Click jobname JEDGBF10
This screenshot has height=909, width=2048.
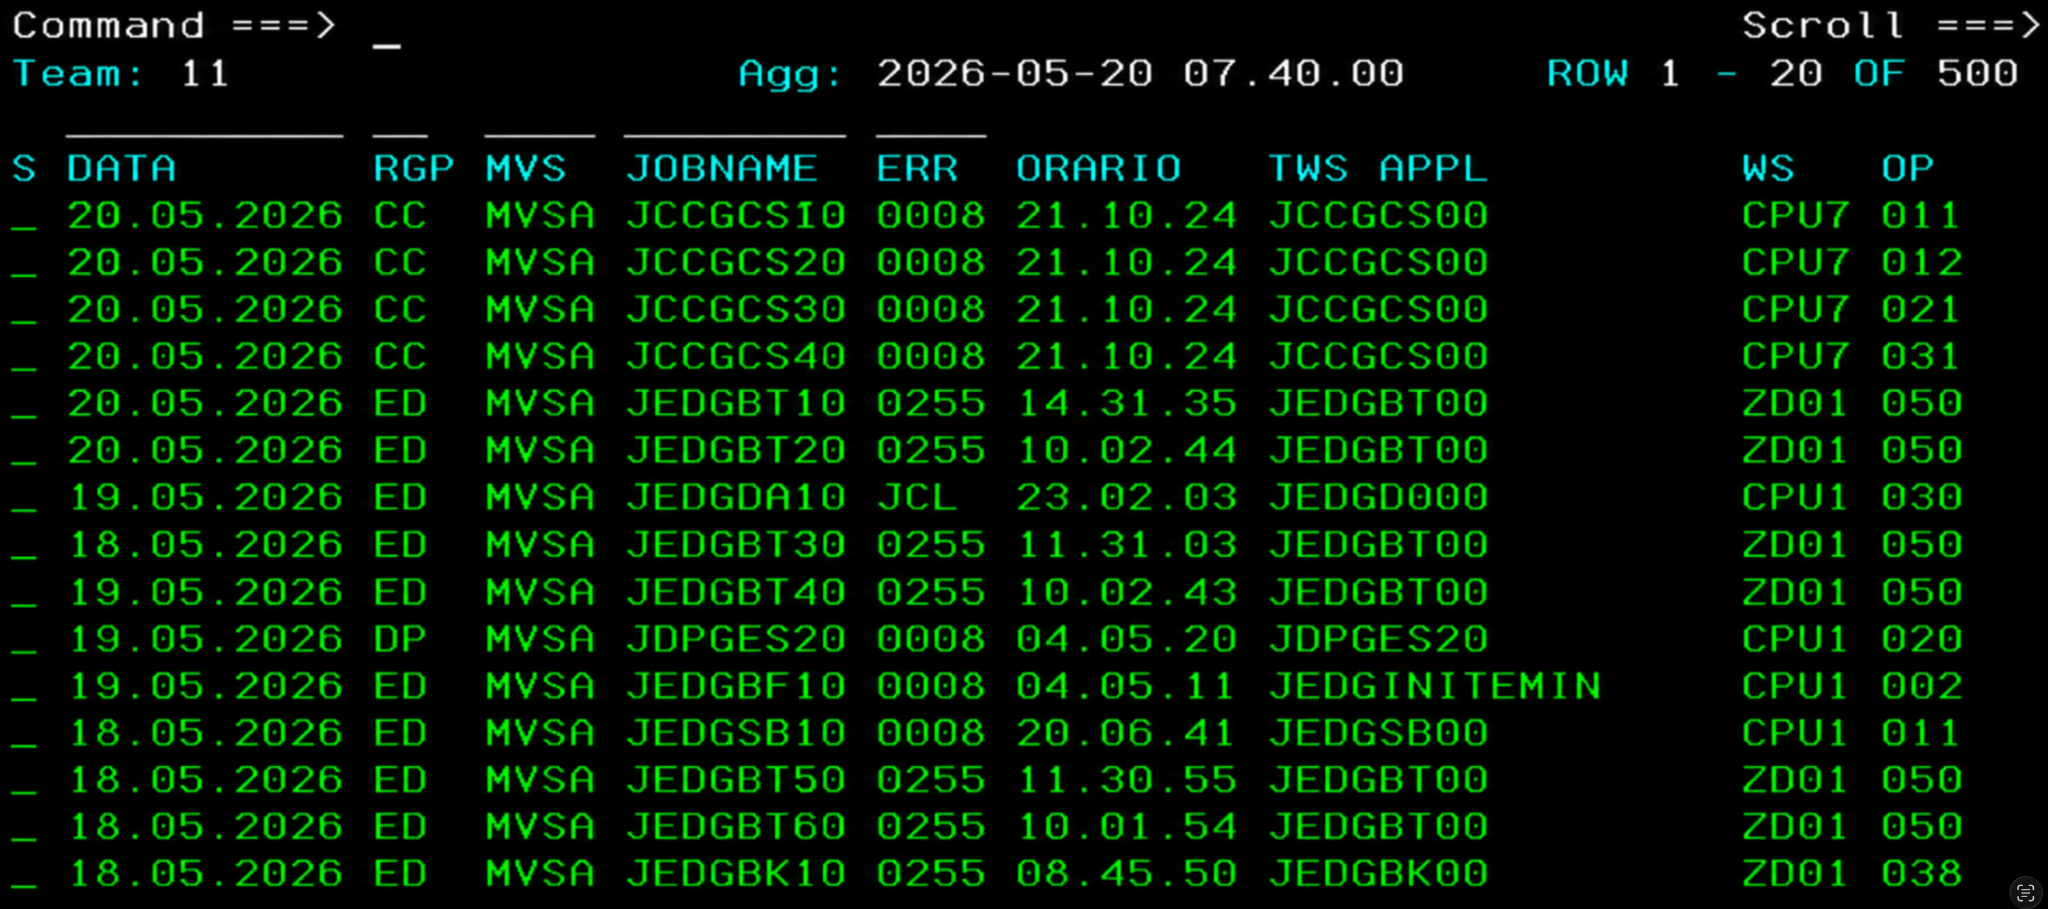[736, 687]
